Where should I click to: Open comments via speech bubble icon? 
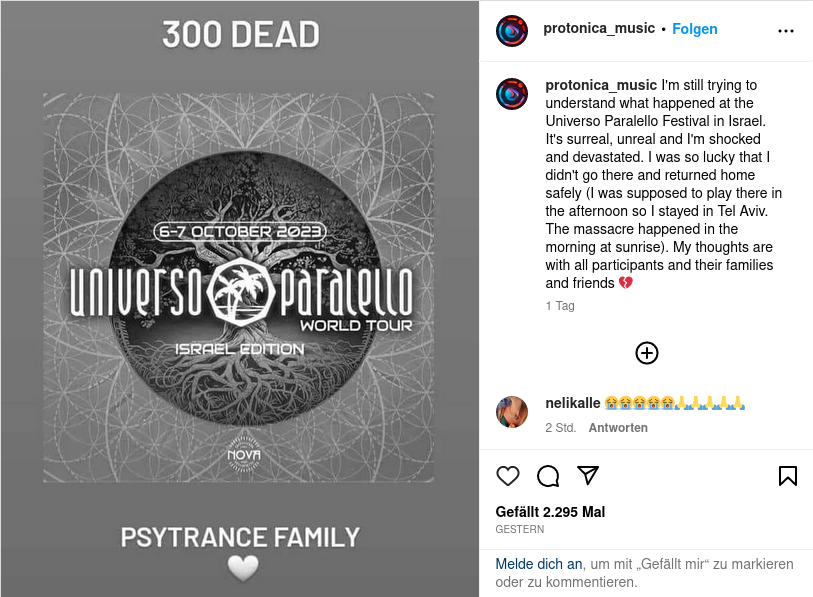click(548, 476)
